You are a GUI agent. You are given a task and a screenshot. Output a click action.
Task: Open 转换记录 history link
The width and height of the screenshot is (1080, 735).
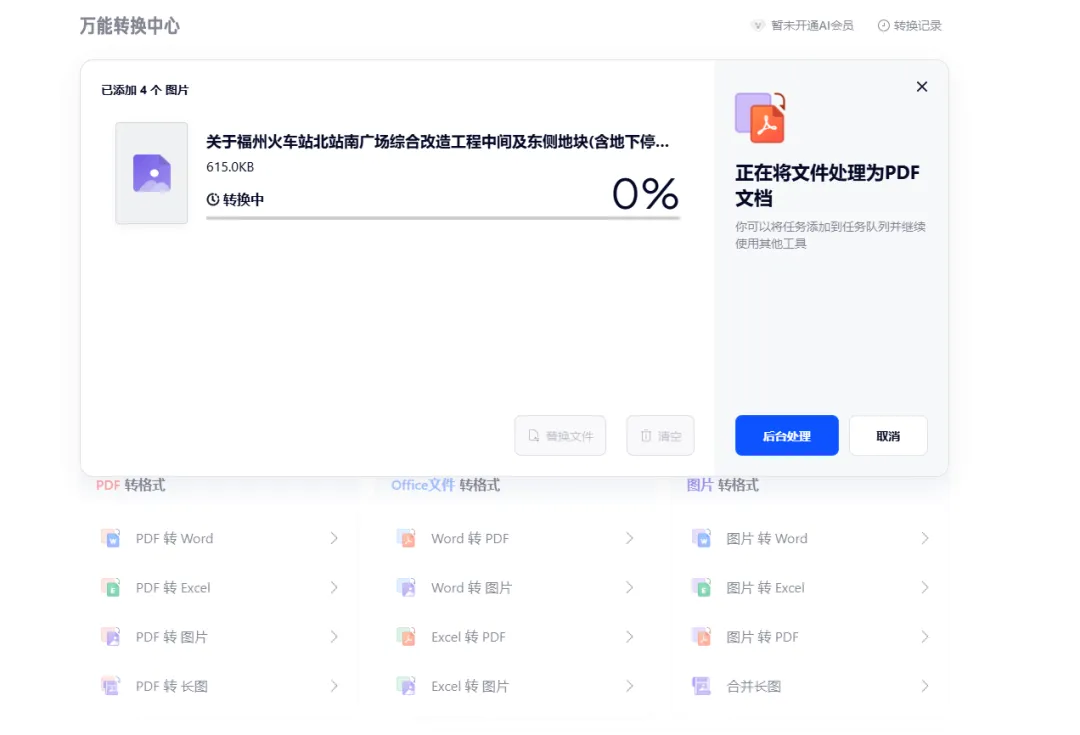(x=909, y=25)
